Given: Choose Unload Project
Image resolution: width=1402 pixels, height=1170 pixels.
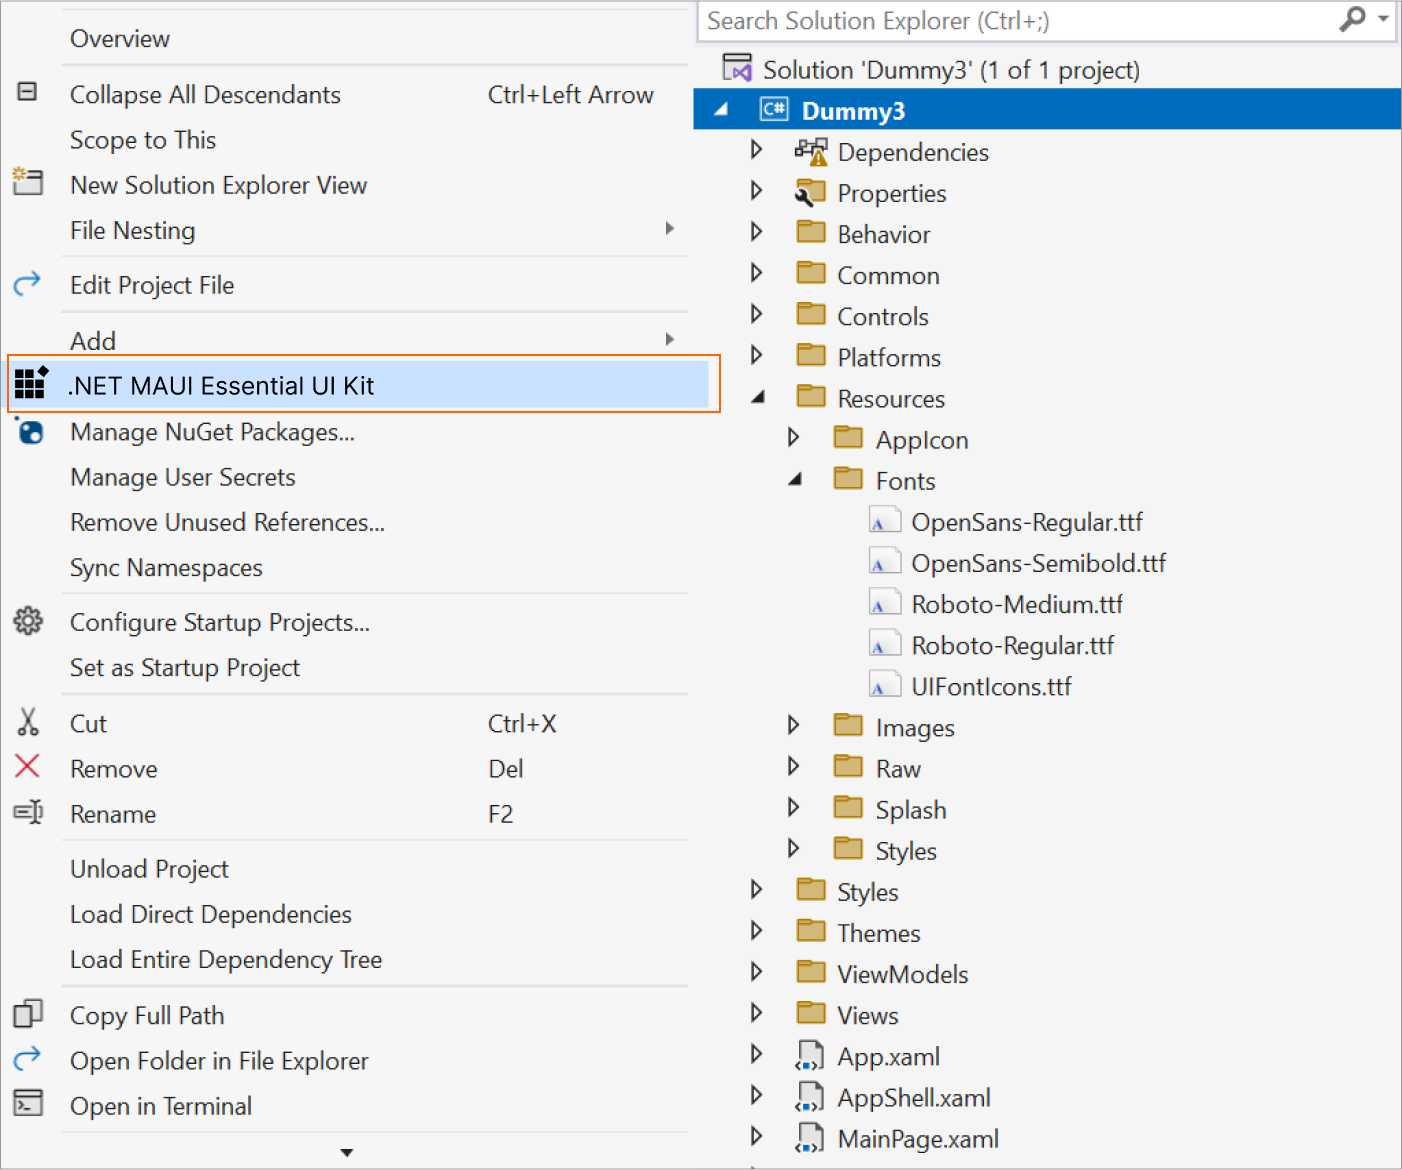Looking at the screenshot, I should click(149, 869).
